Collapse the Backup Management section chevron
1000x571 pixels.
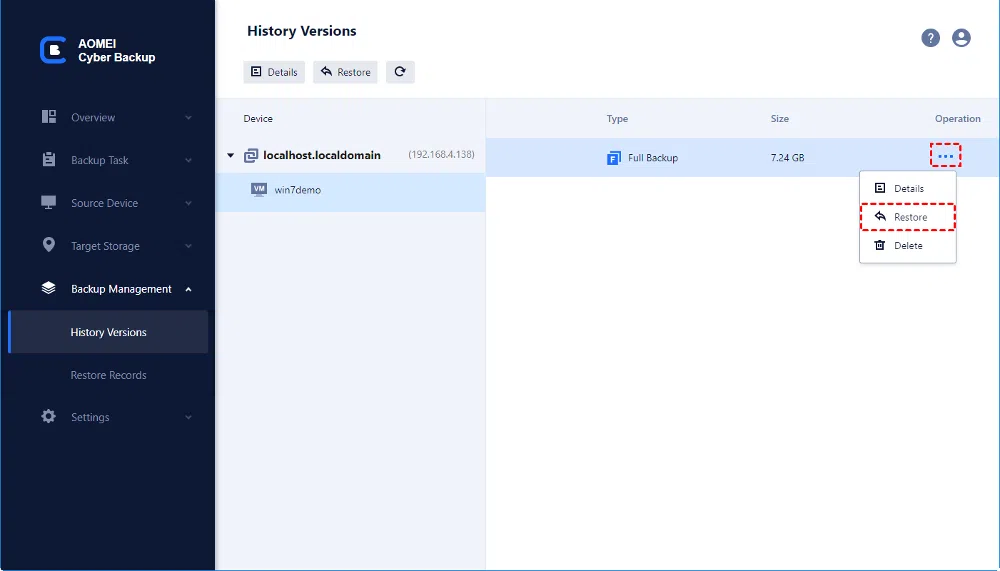click(x=188, y=289)
